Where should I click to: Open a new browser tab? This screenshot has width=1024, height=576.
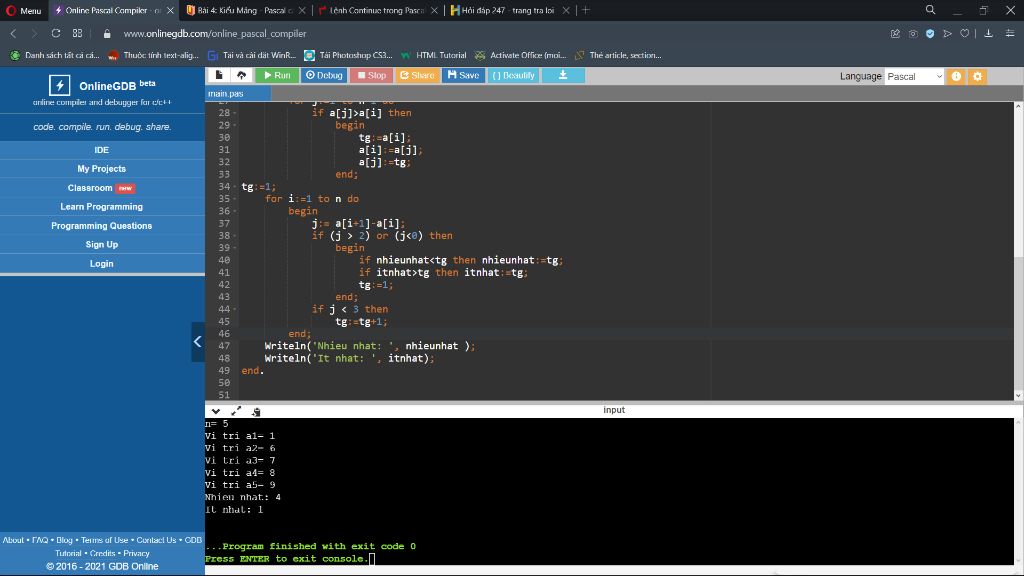(x=586, y=10)
